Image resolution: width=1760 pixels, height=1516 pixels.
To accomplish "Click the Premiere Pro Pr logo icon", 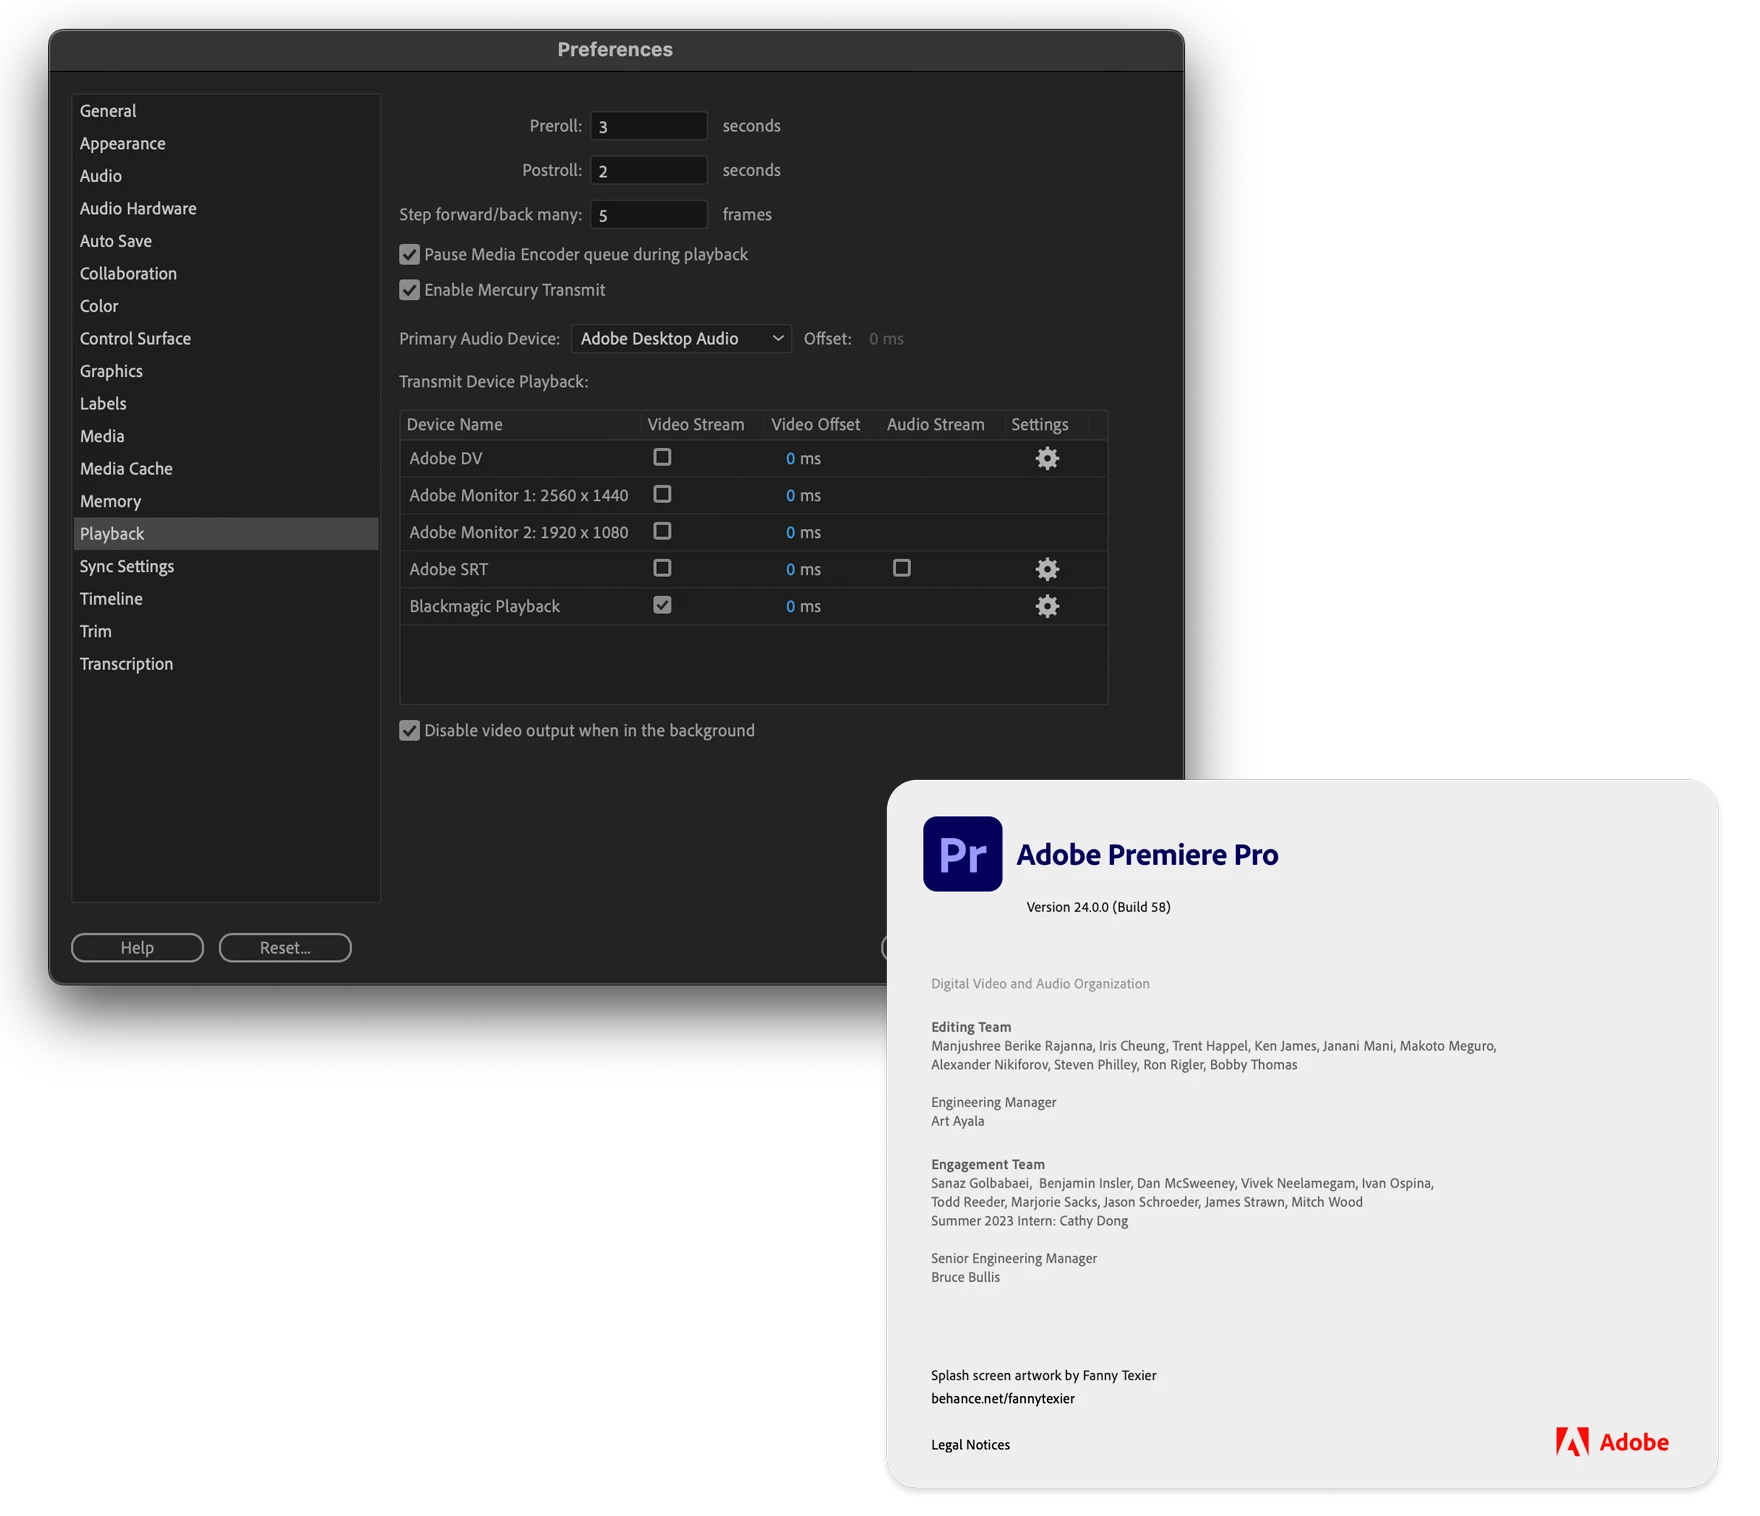I will (962, 854).
